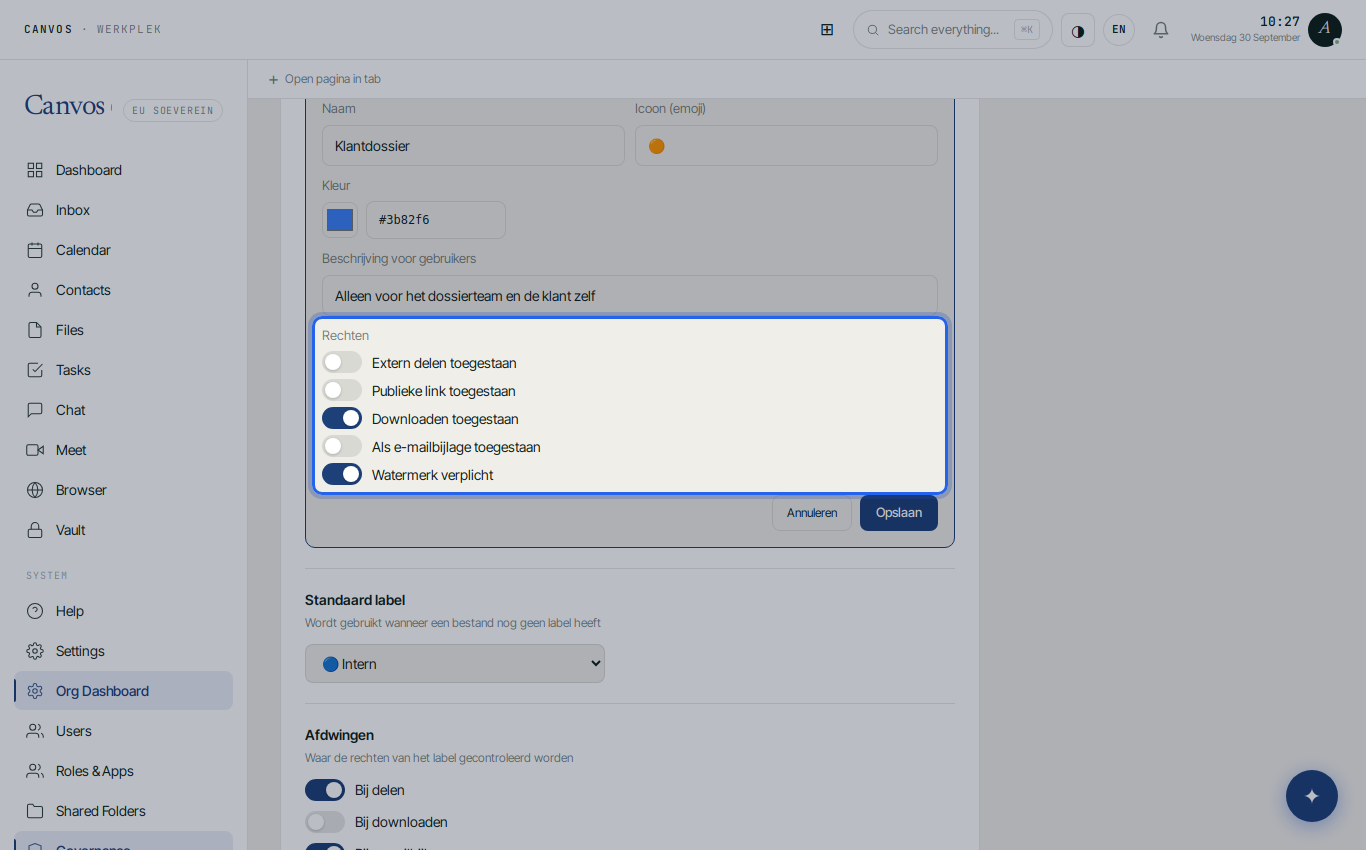
Task: Enable Extern delen toegestaan switch
Action: click(342, 362)
